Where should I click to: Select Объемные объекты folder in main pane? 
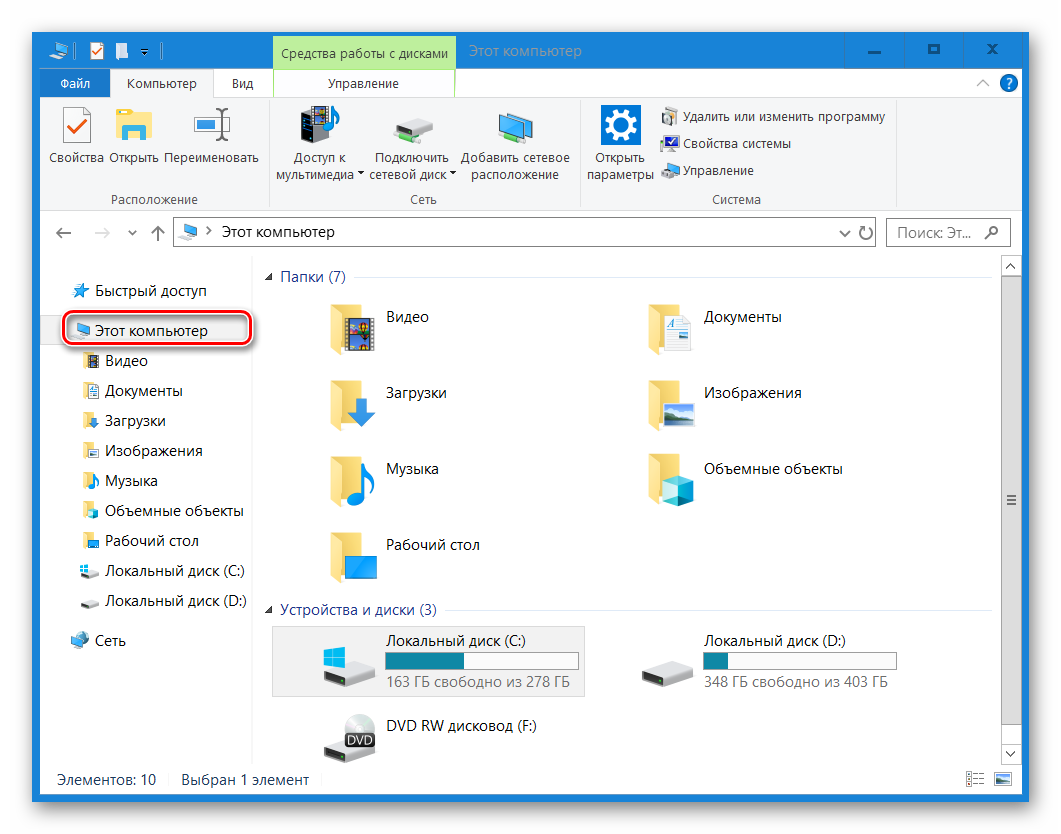click(745, 481)
